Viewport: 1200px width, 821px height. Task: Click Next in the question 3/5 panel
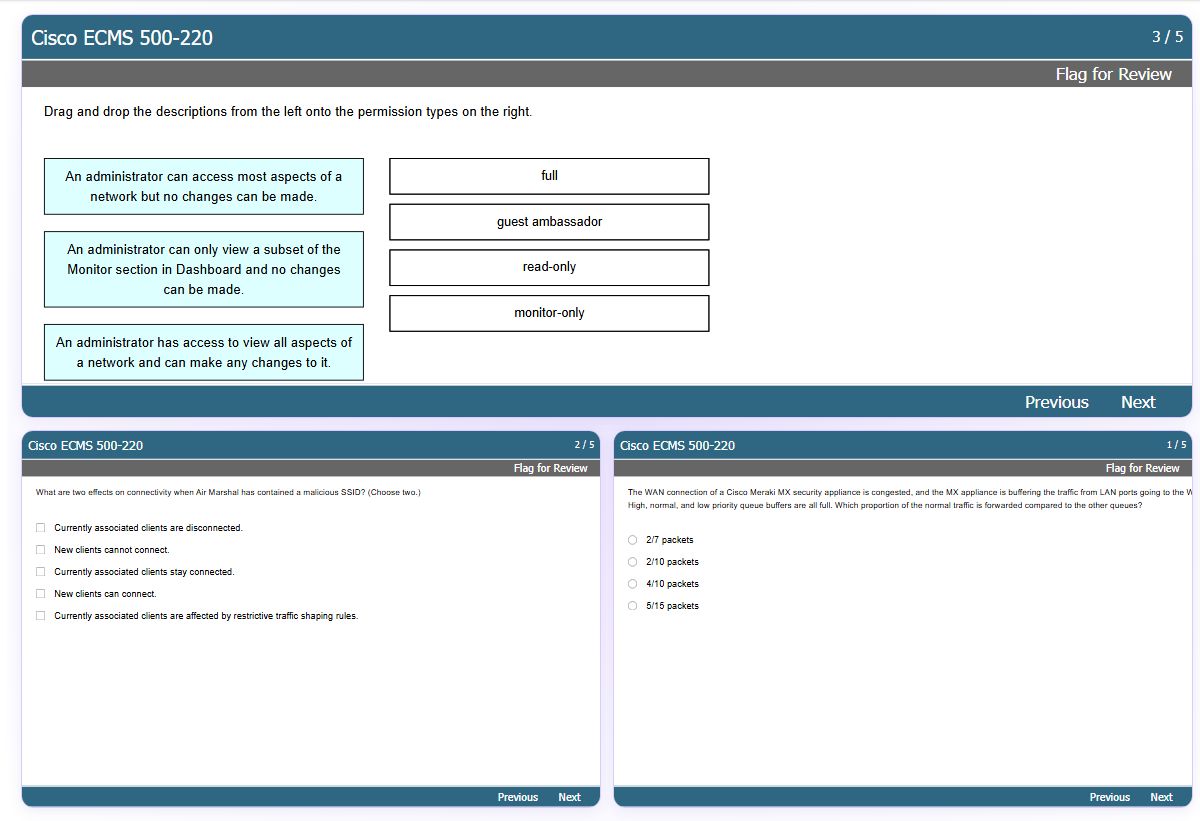pos(1138,402)
